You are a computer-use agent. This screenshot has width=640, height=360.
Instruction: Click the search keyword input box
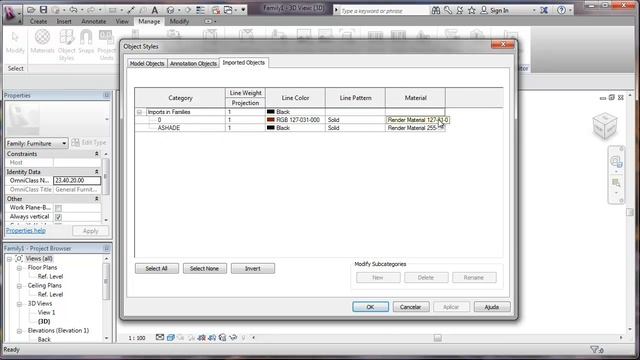(384, 11)
